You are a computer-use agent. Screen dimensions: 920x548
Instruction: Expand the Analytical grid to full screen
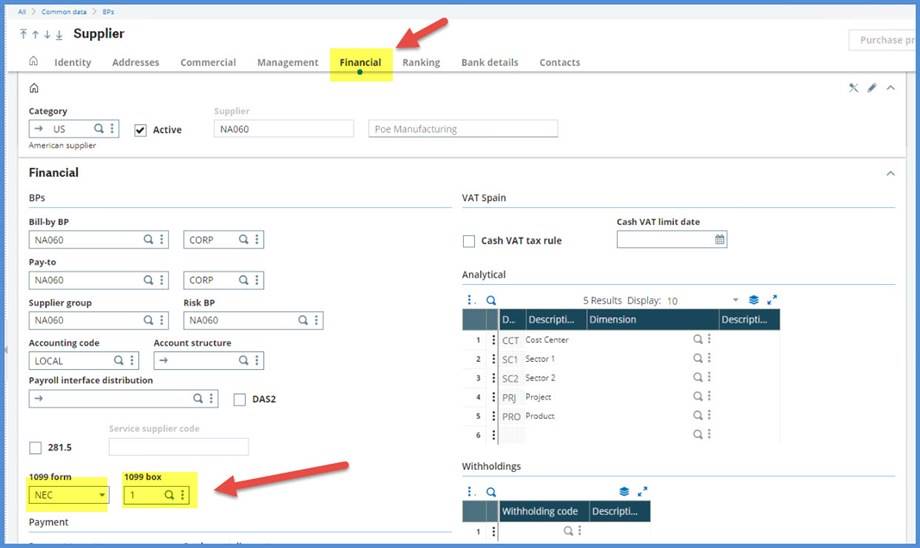[x=771, y=300]
